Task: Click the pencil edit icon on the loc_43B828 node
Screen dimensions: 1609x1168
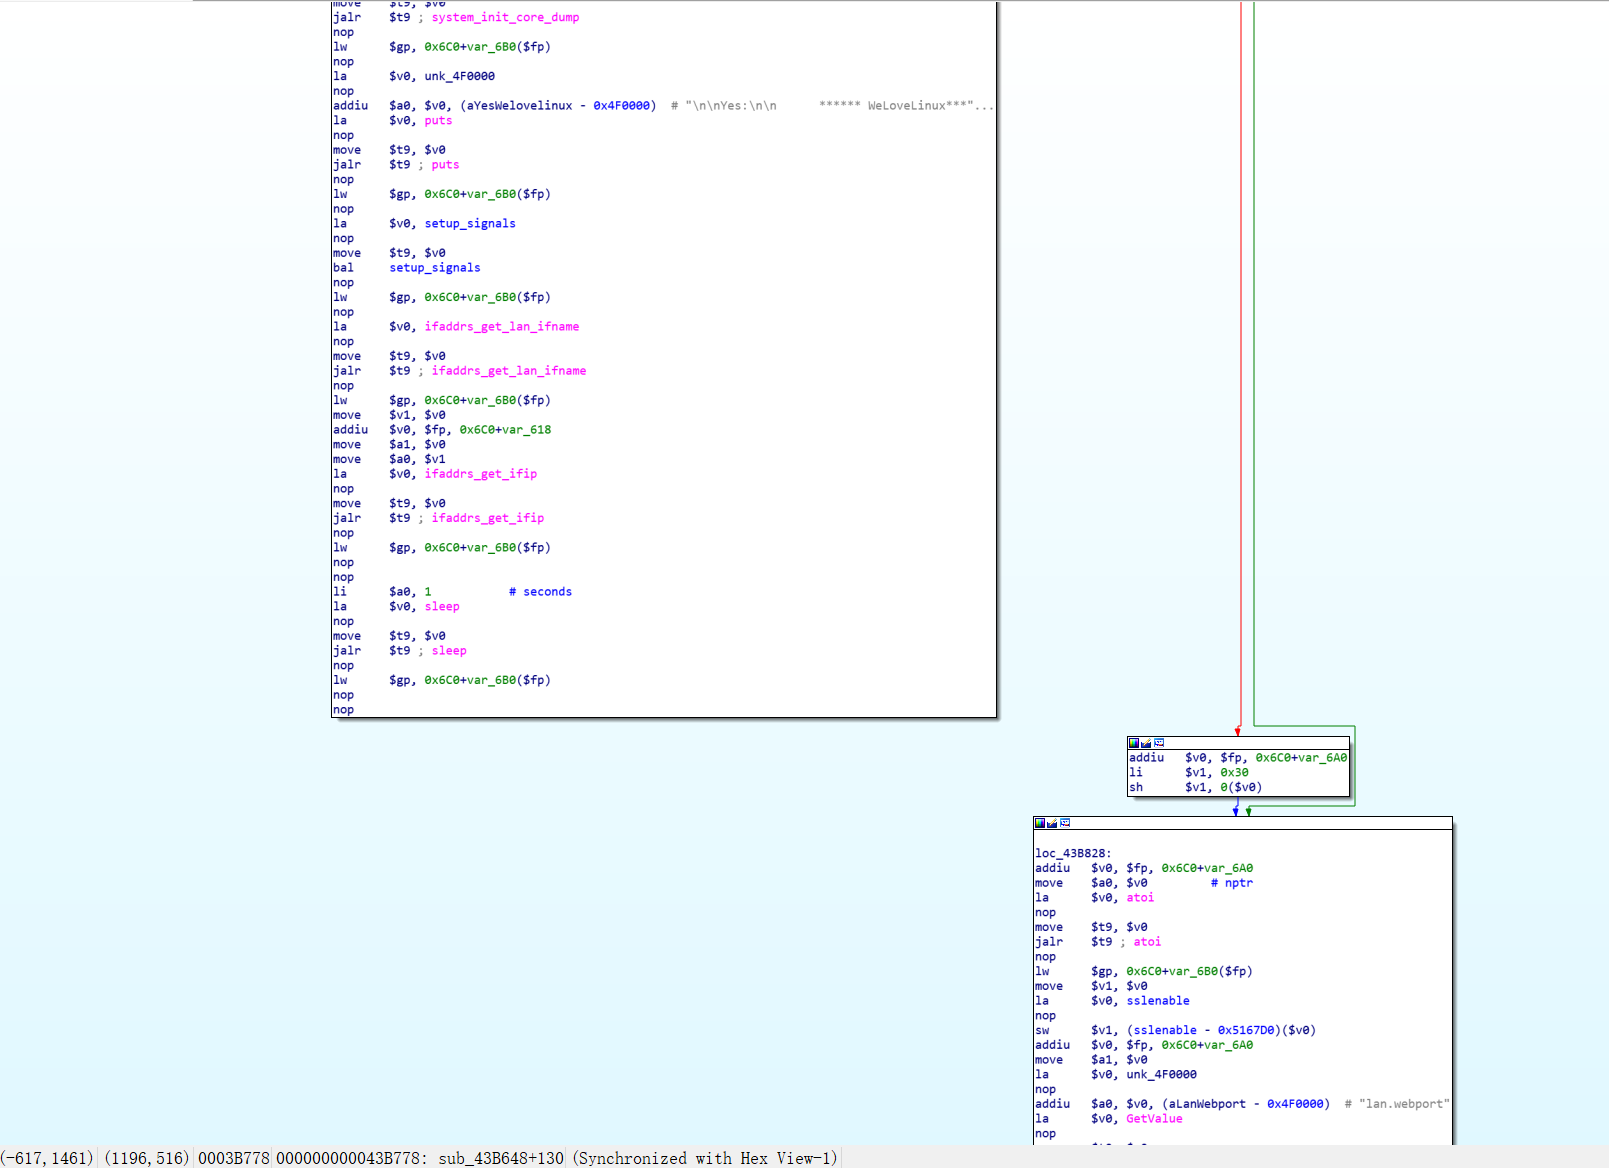Action: (x=1052, y=823)
